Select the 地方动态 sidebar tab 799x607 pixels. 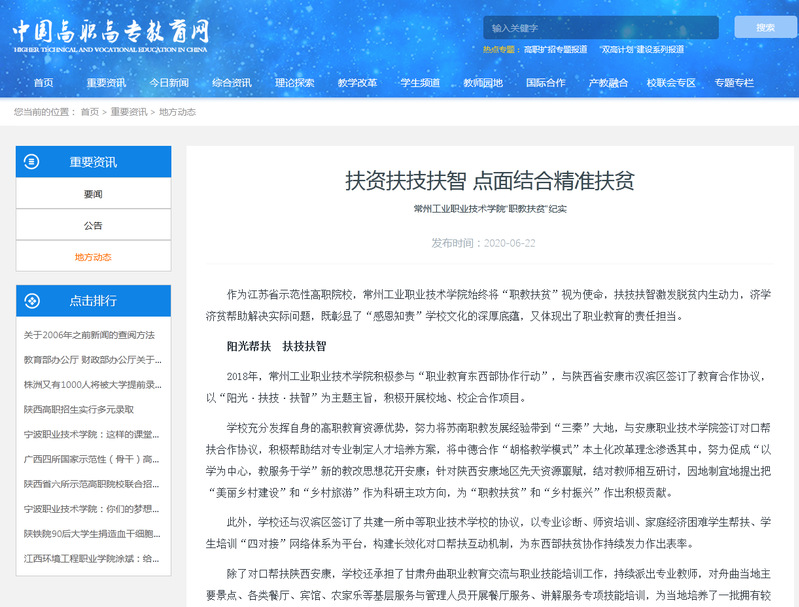[93, 257]
